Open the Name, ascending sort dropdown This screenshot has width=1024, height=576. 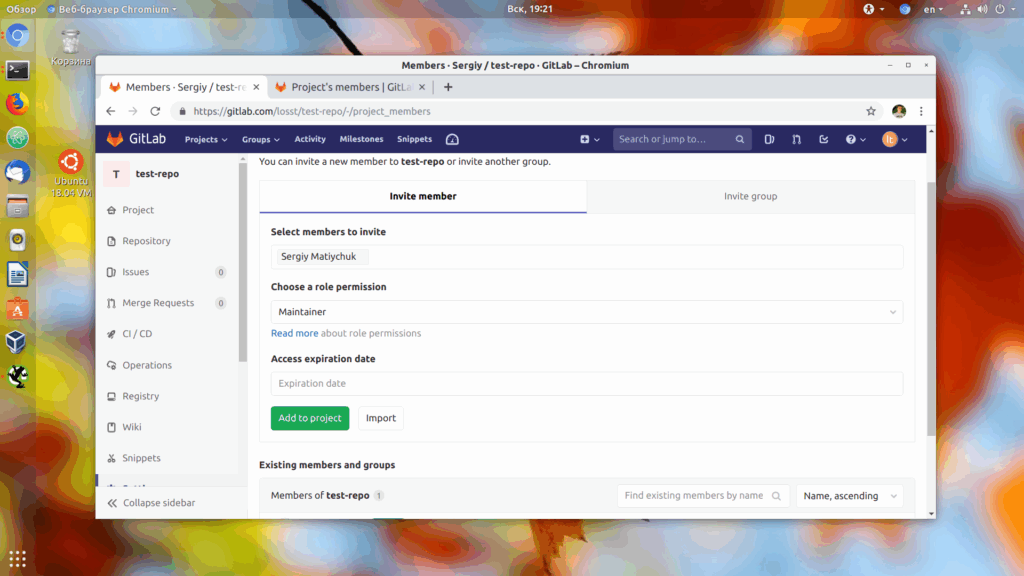point(850,496)
